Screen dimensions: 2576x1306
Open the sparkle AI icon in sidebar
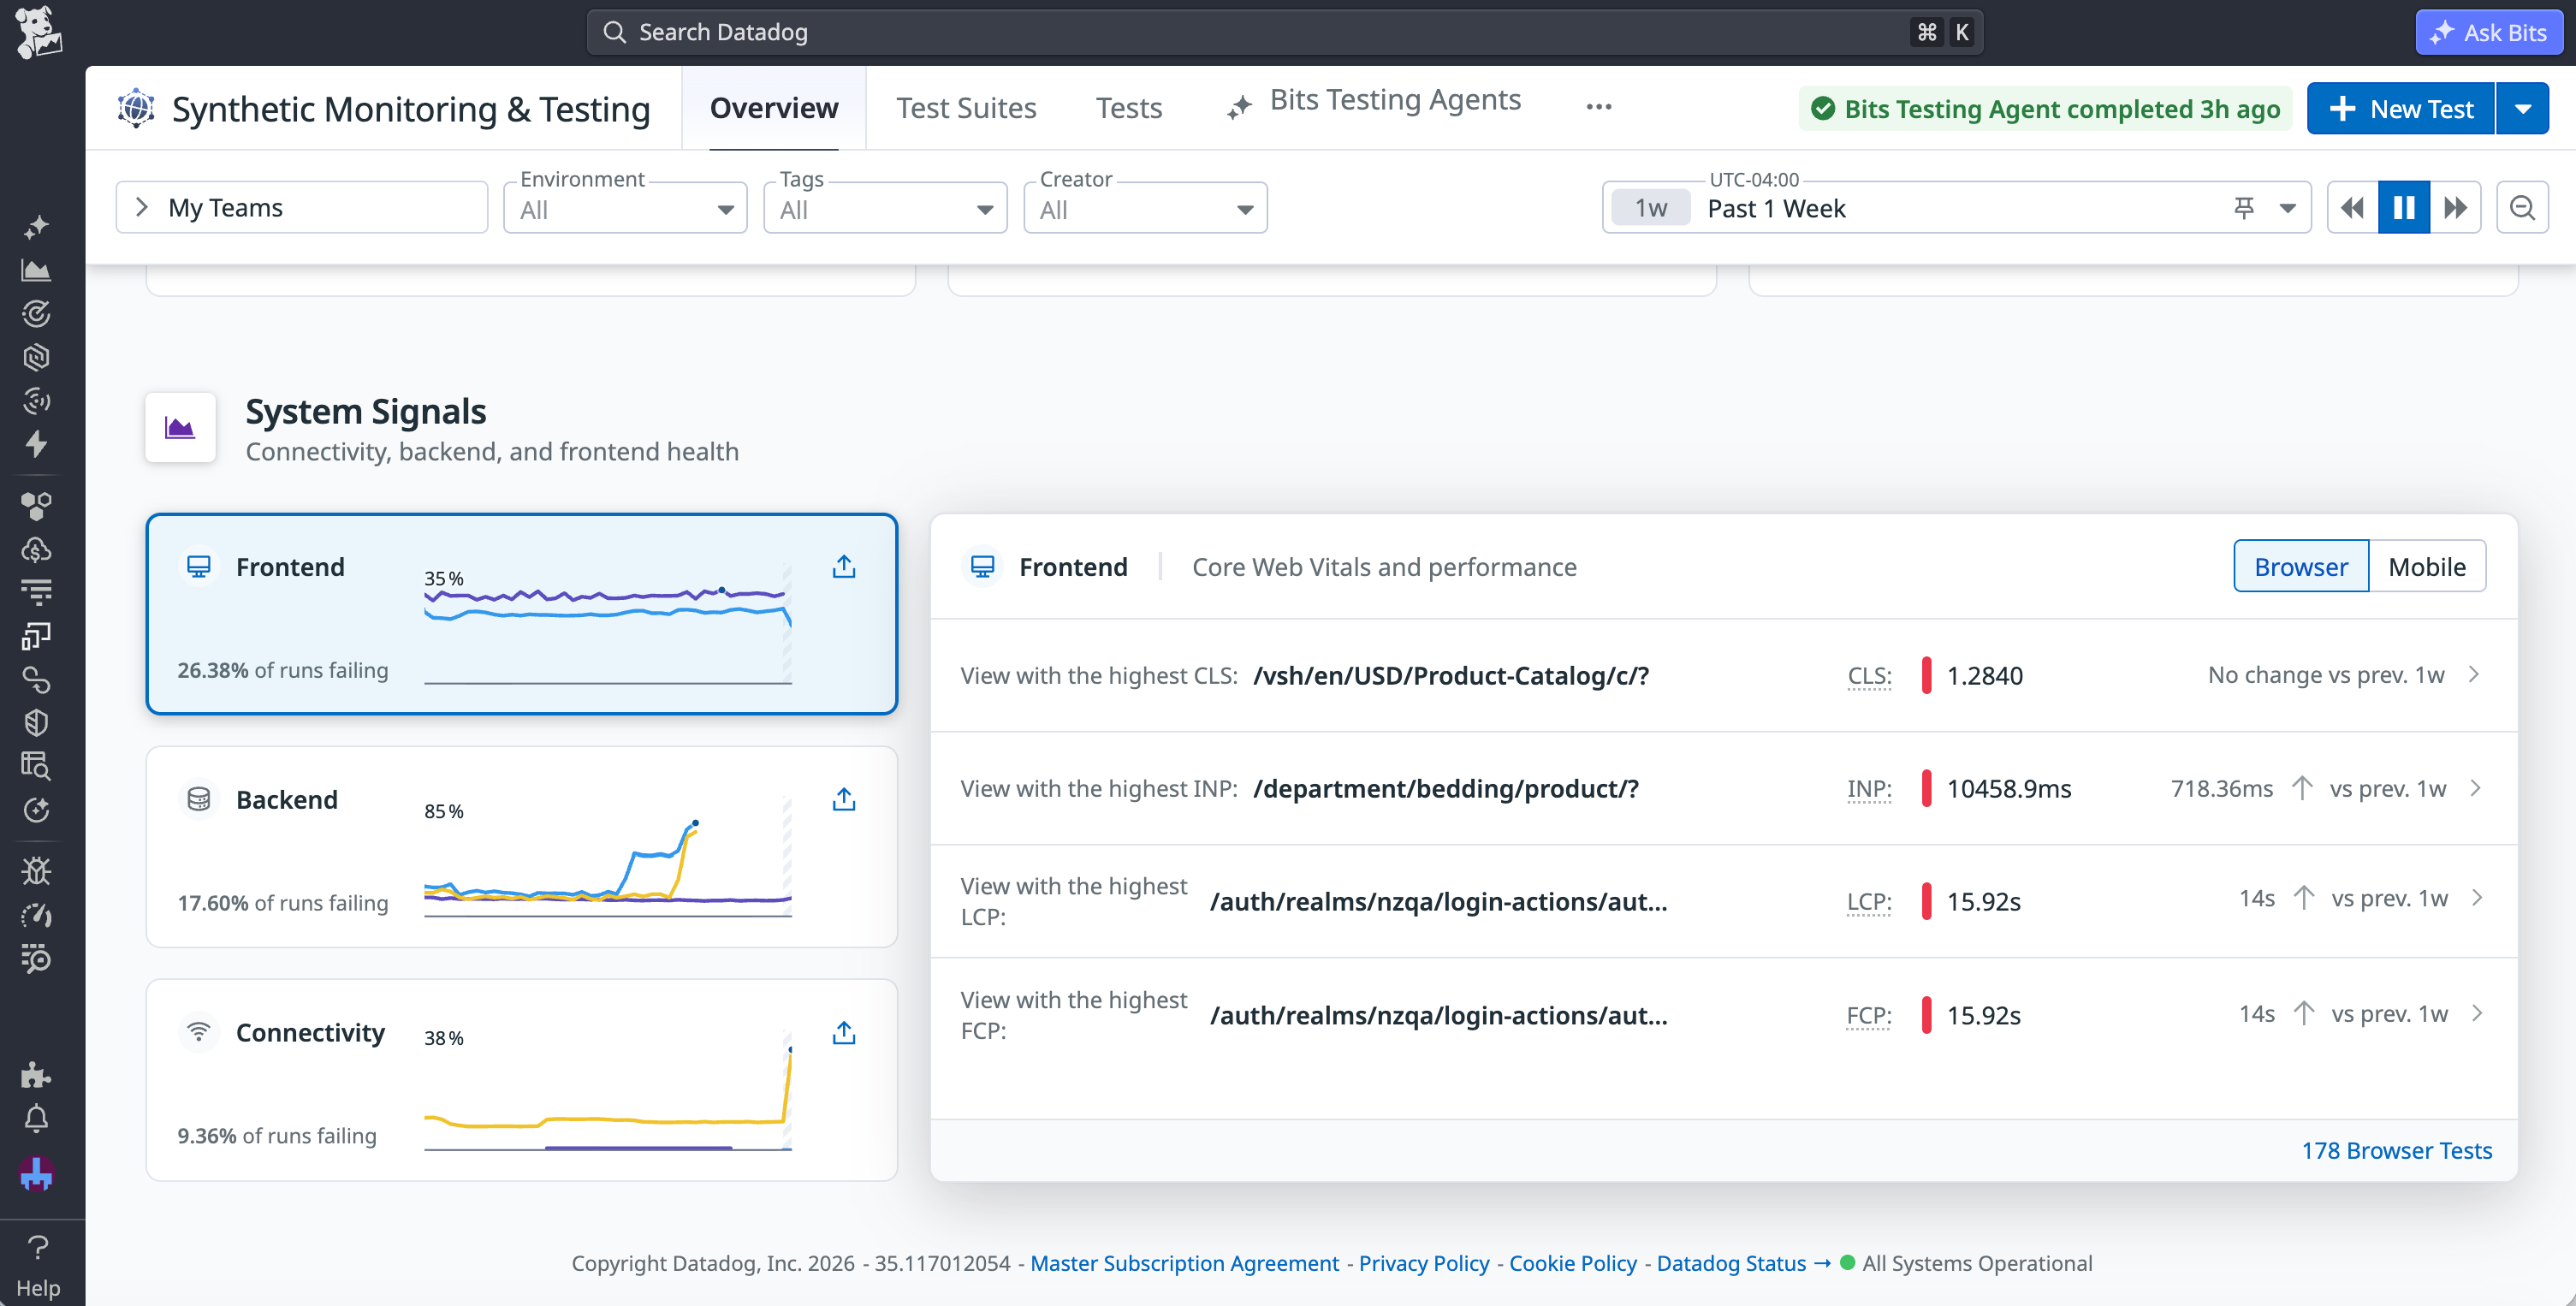[x=36, y=228]
